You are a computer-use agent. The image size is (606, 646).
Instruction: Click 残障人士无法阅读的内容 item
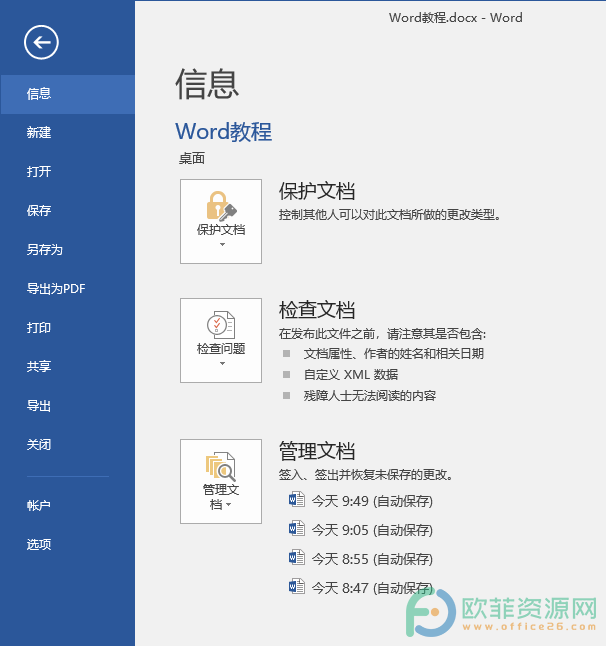pos(370,396)
